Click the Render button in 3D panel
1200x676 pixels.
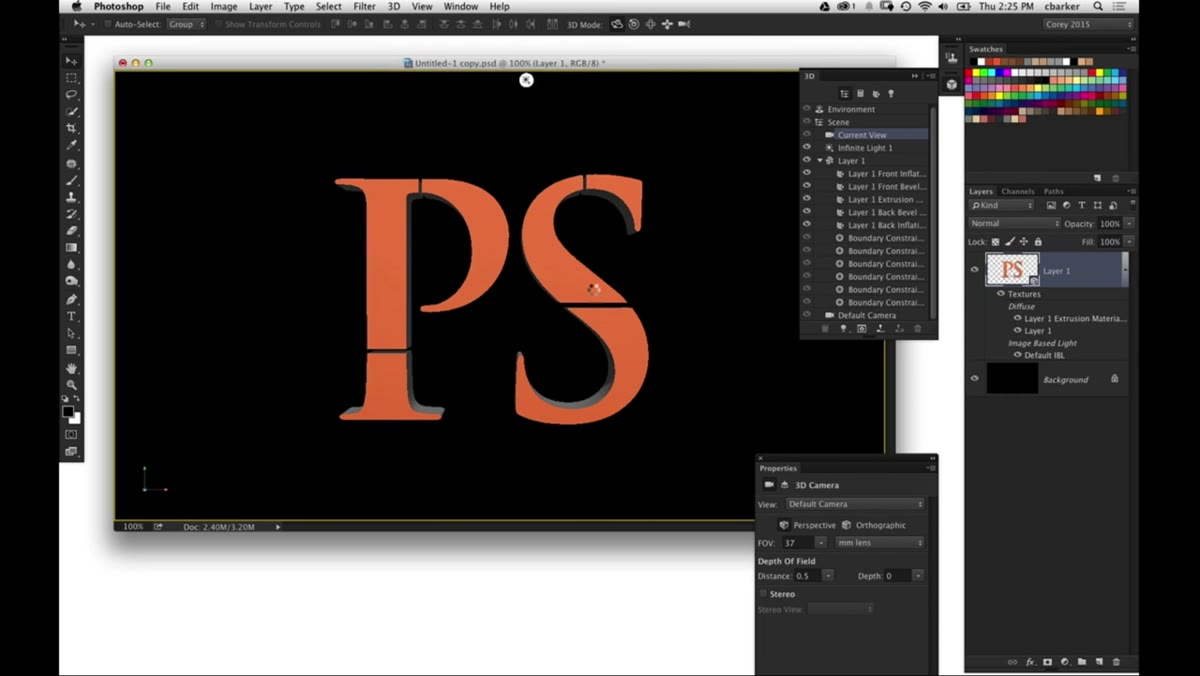click(x=861, y=329)
